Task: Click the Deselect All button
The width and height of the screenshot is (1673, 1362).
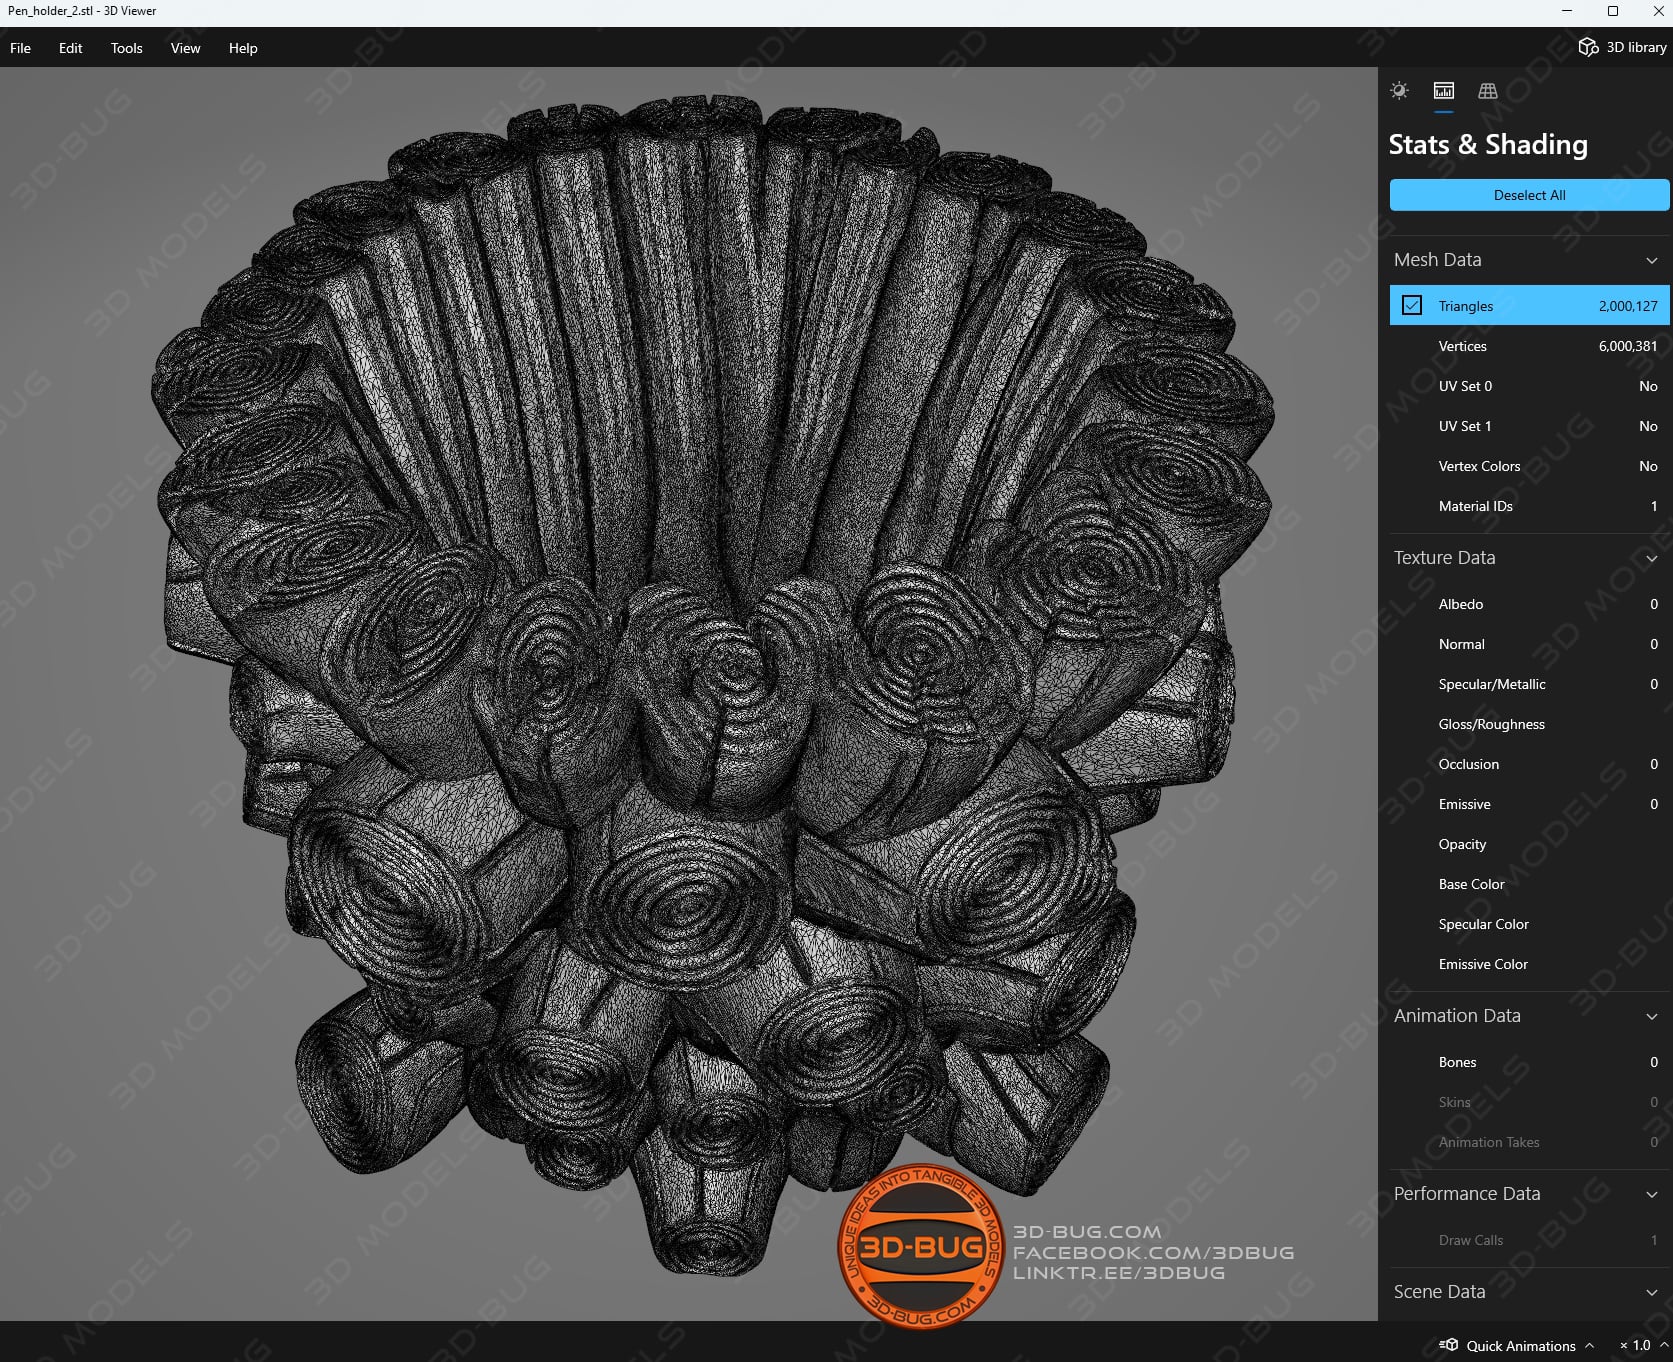Action: coord(1529,195)
